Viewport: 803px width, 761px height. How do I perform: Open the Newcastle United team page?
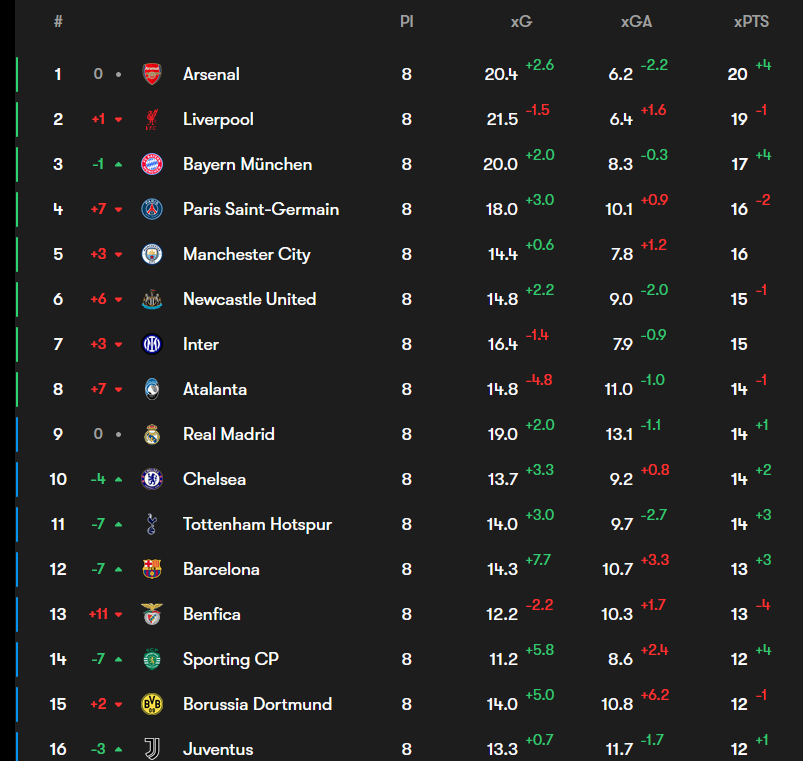click(x=250, y=299)
